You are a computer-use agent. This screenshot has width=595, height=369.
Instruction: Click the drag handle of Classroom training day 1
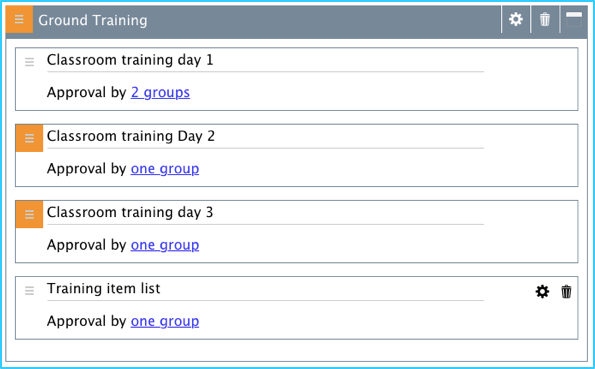(x=29, y=62)
